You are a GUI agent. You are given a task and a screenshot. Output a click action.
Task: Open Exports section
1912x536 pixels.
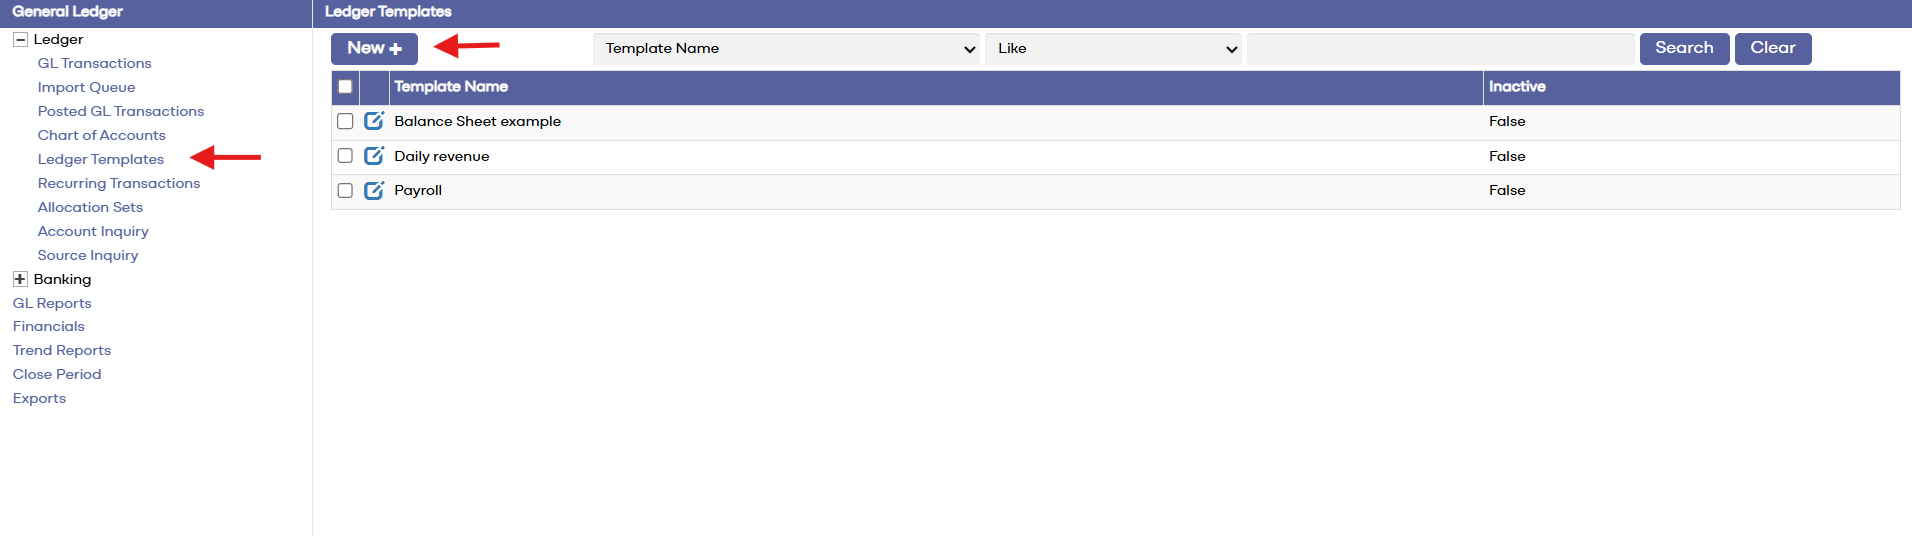click(x=39, y=398)
